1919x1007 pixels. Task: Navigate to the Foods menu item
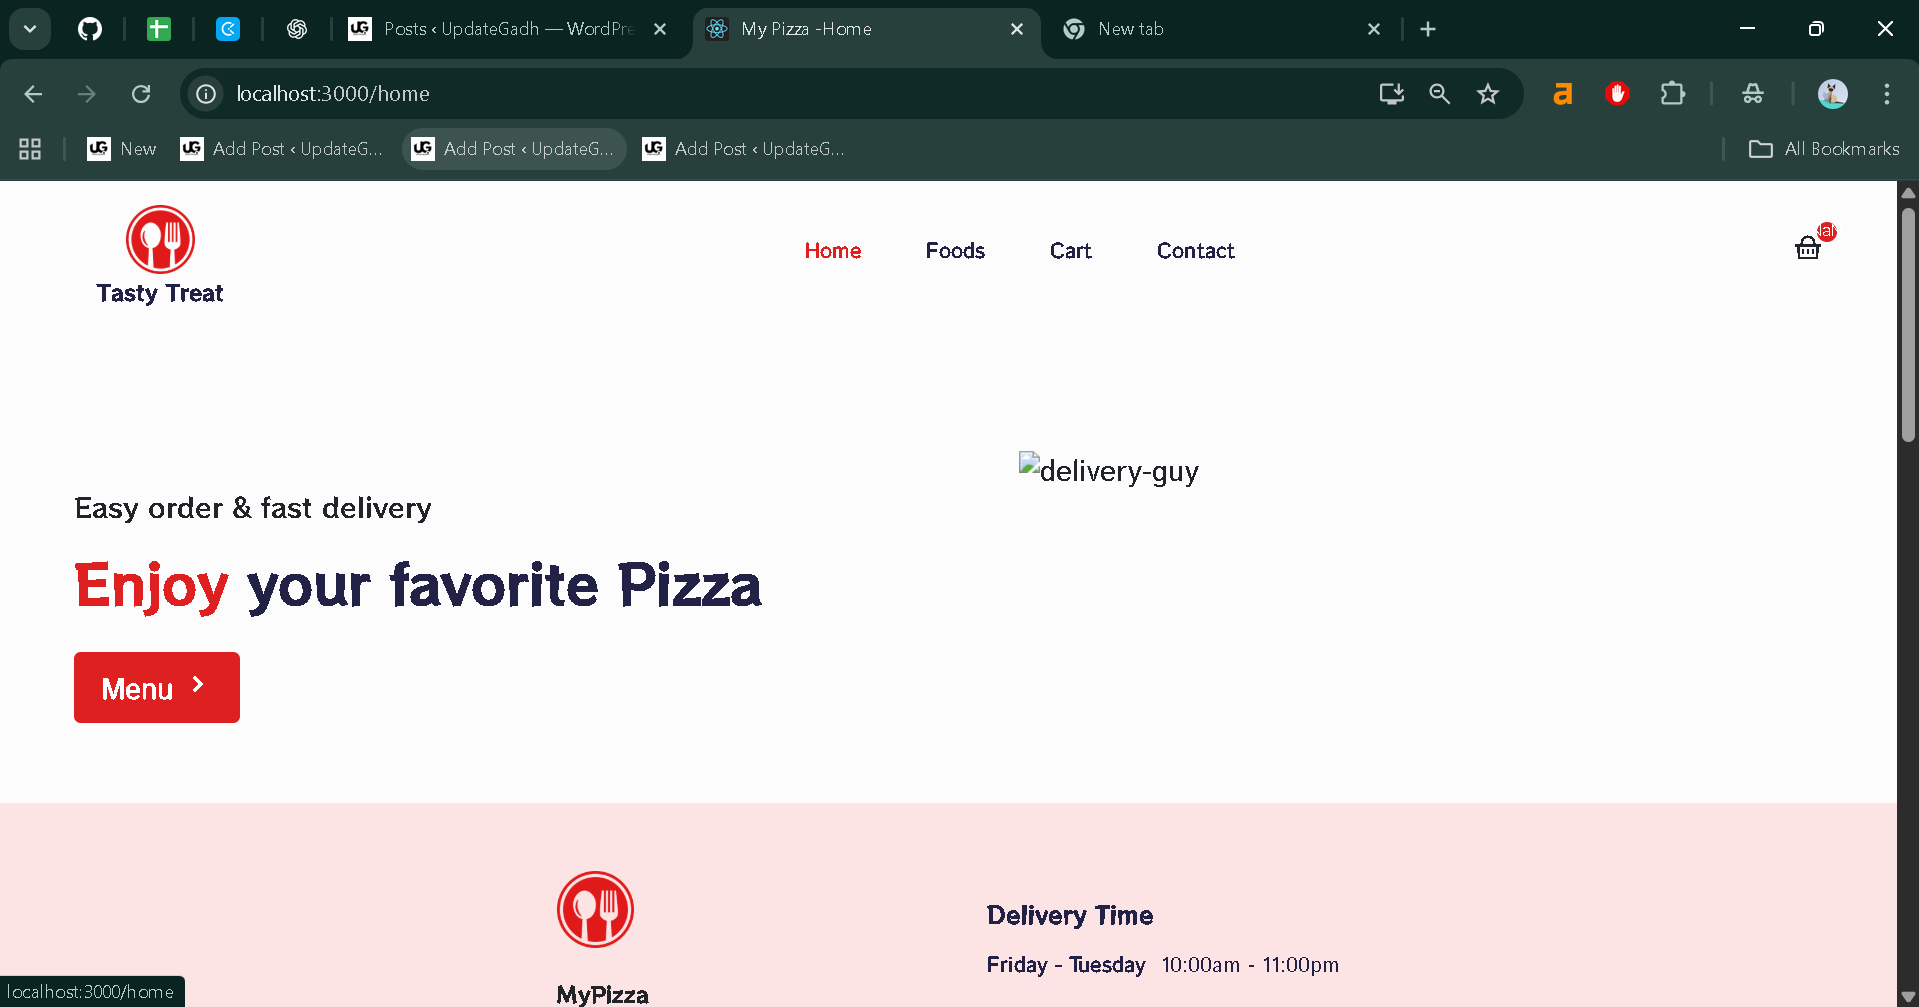954,251
